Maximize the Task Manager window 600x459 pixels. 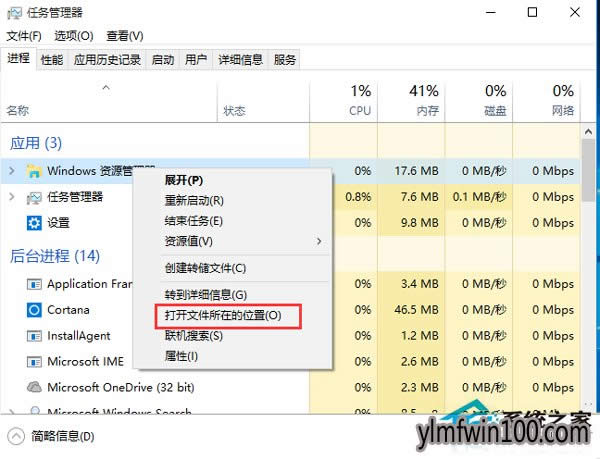coord(532,13)
